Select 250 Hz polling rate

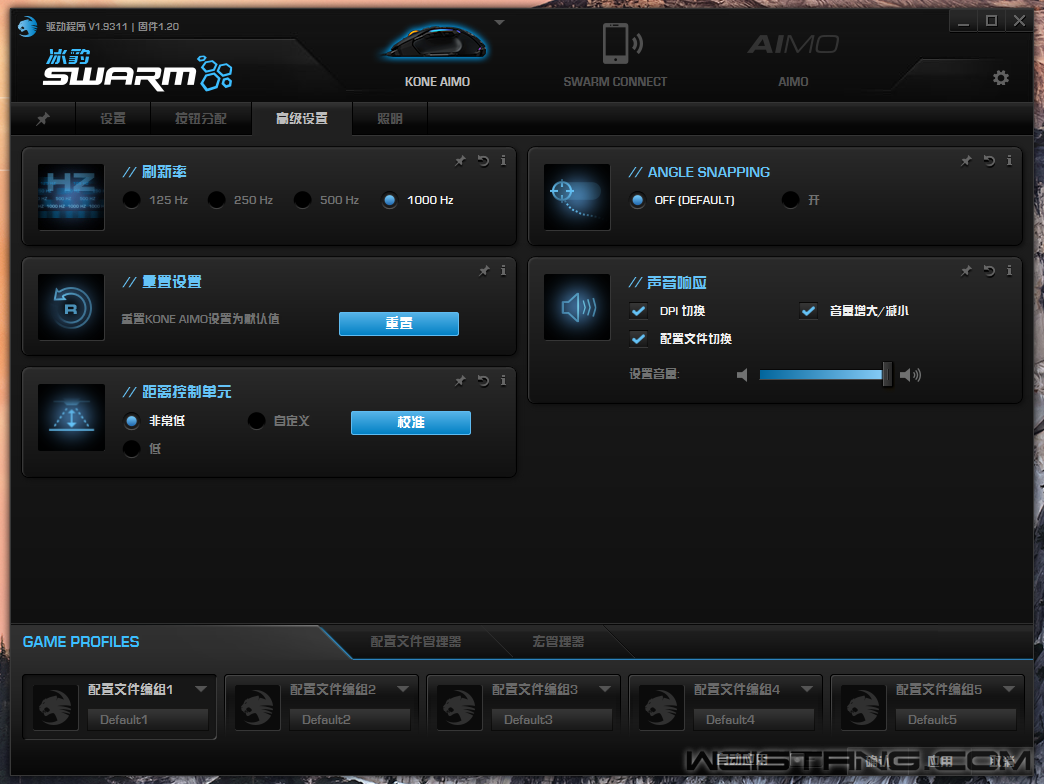tap(216, 200)
